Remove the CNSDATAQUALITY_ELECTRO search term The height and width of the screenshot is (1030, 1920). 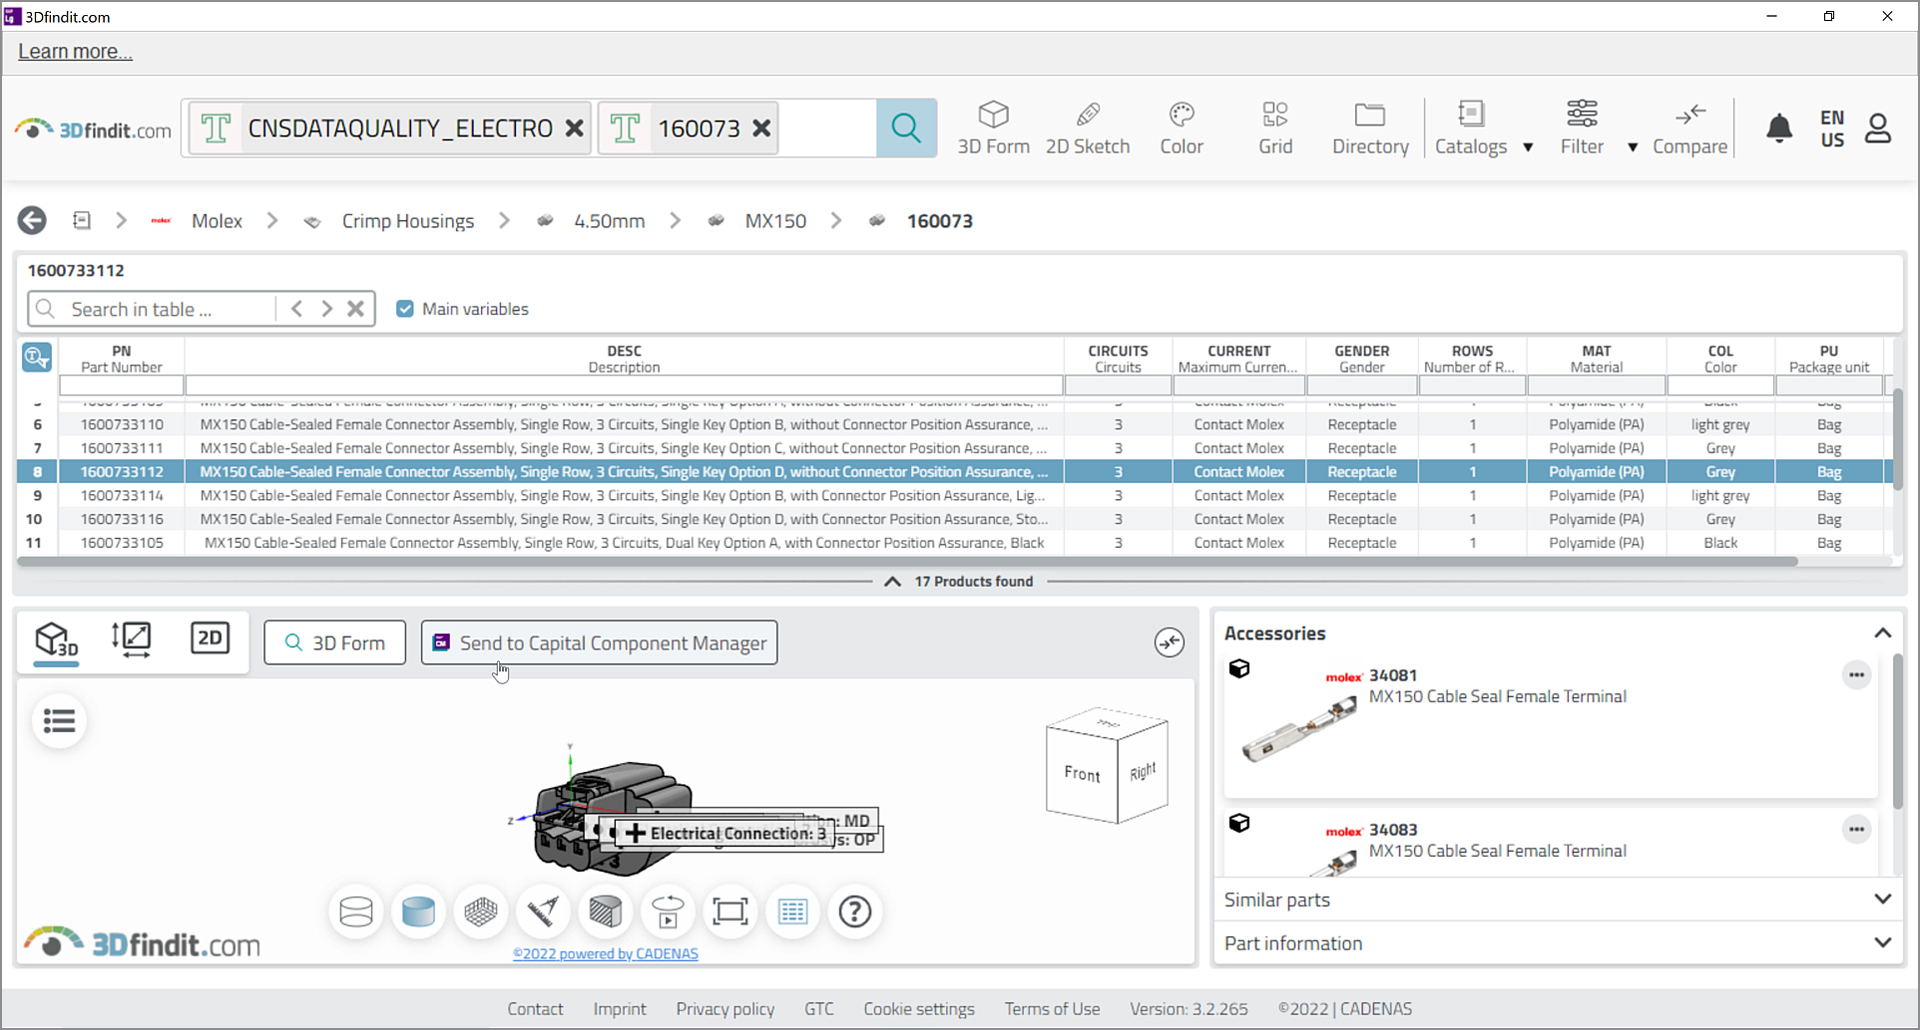[574, 128]
